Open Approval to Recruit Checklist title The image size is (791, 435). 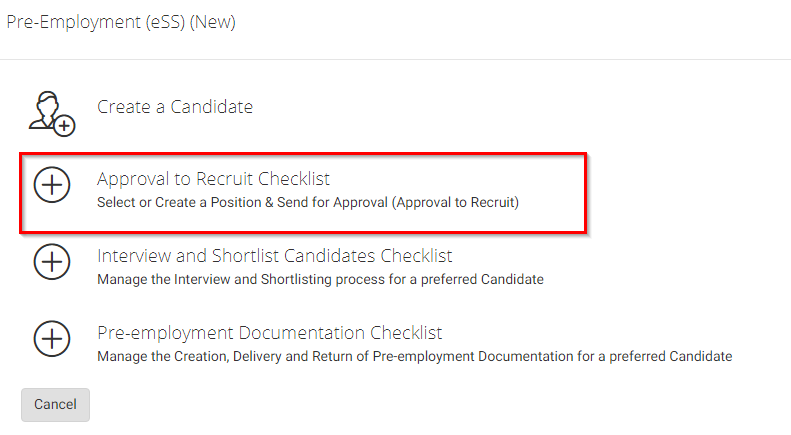213,179
